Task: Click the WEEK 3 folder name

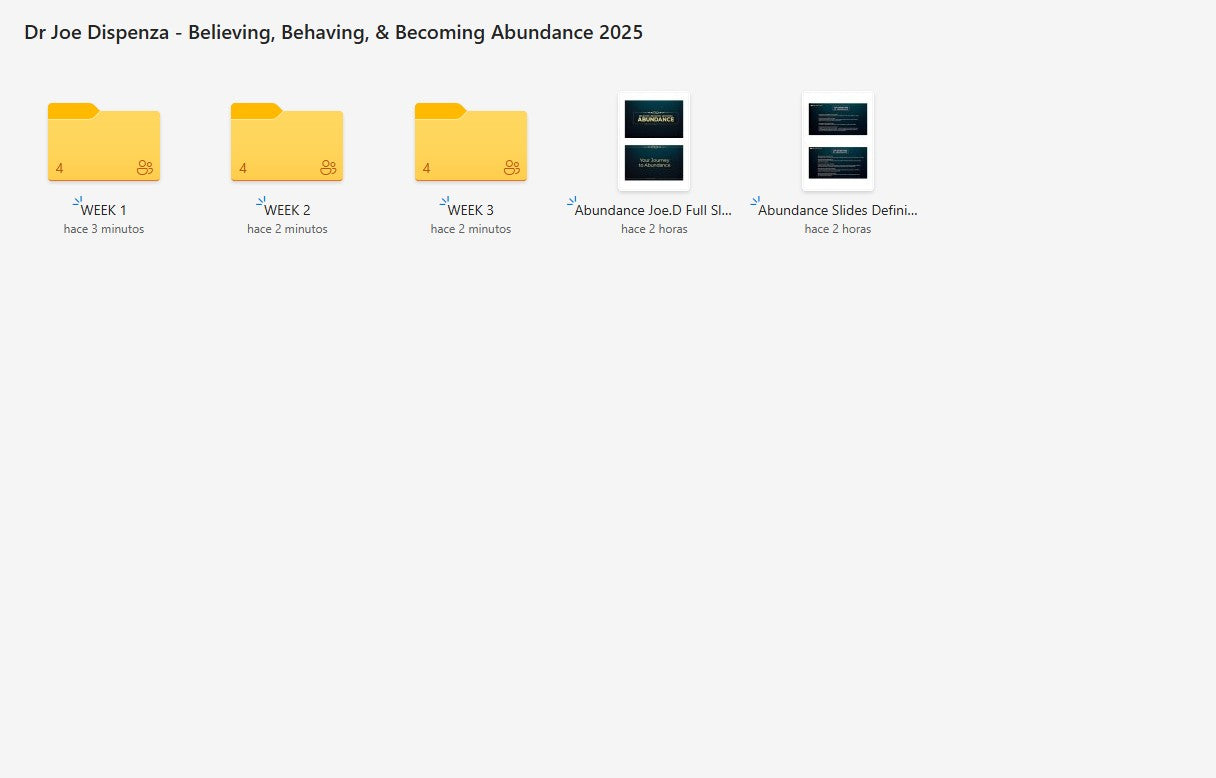Action: pyautogui.click(x=471, y=211)
